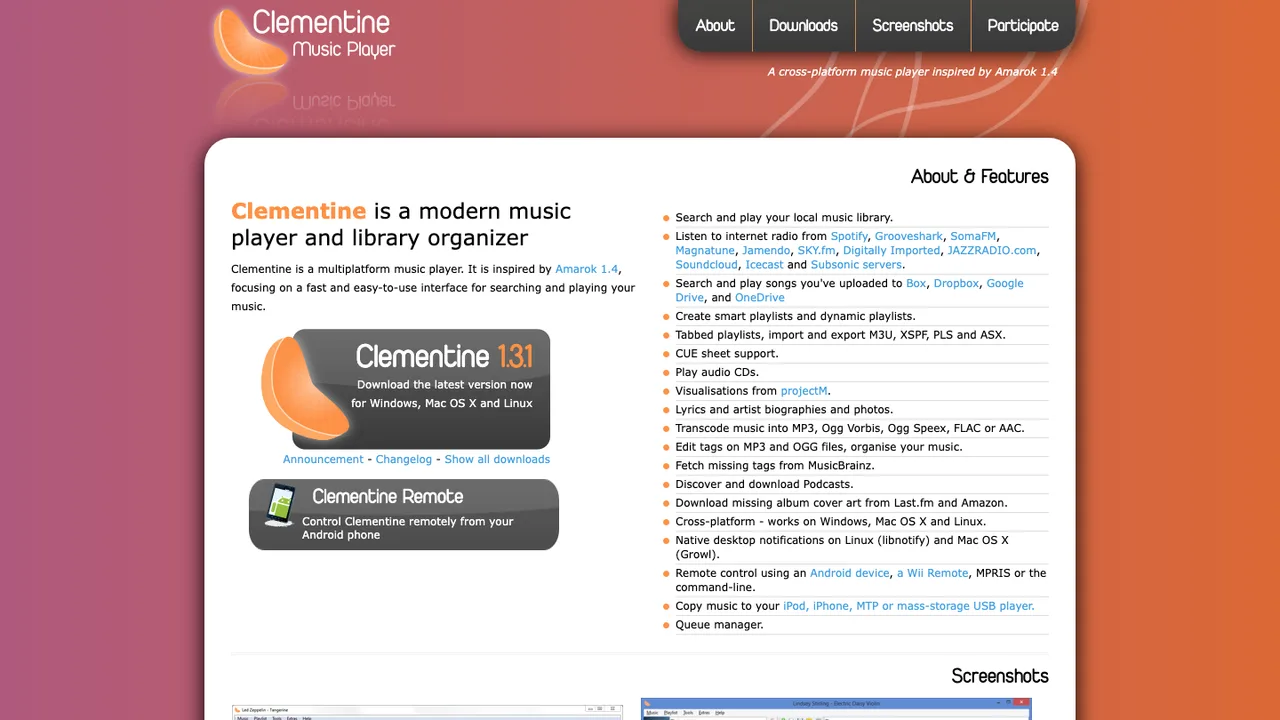Open the Digitally Imported link
The height and width of the screenshot is (720, 1280).
pos(891,250)
